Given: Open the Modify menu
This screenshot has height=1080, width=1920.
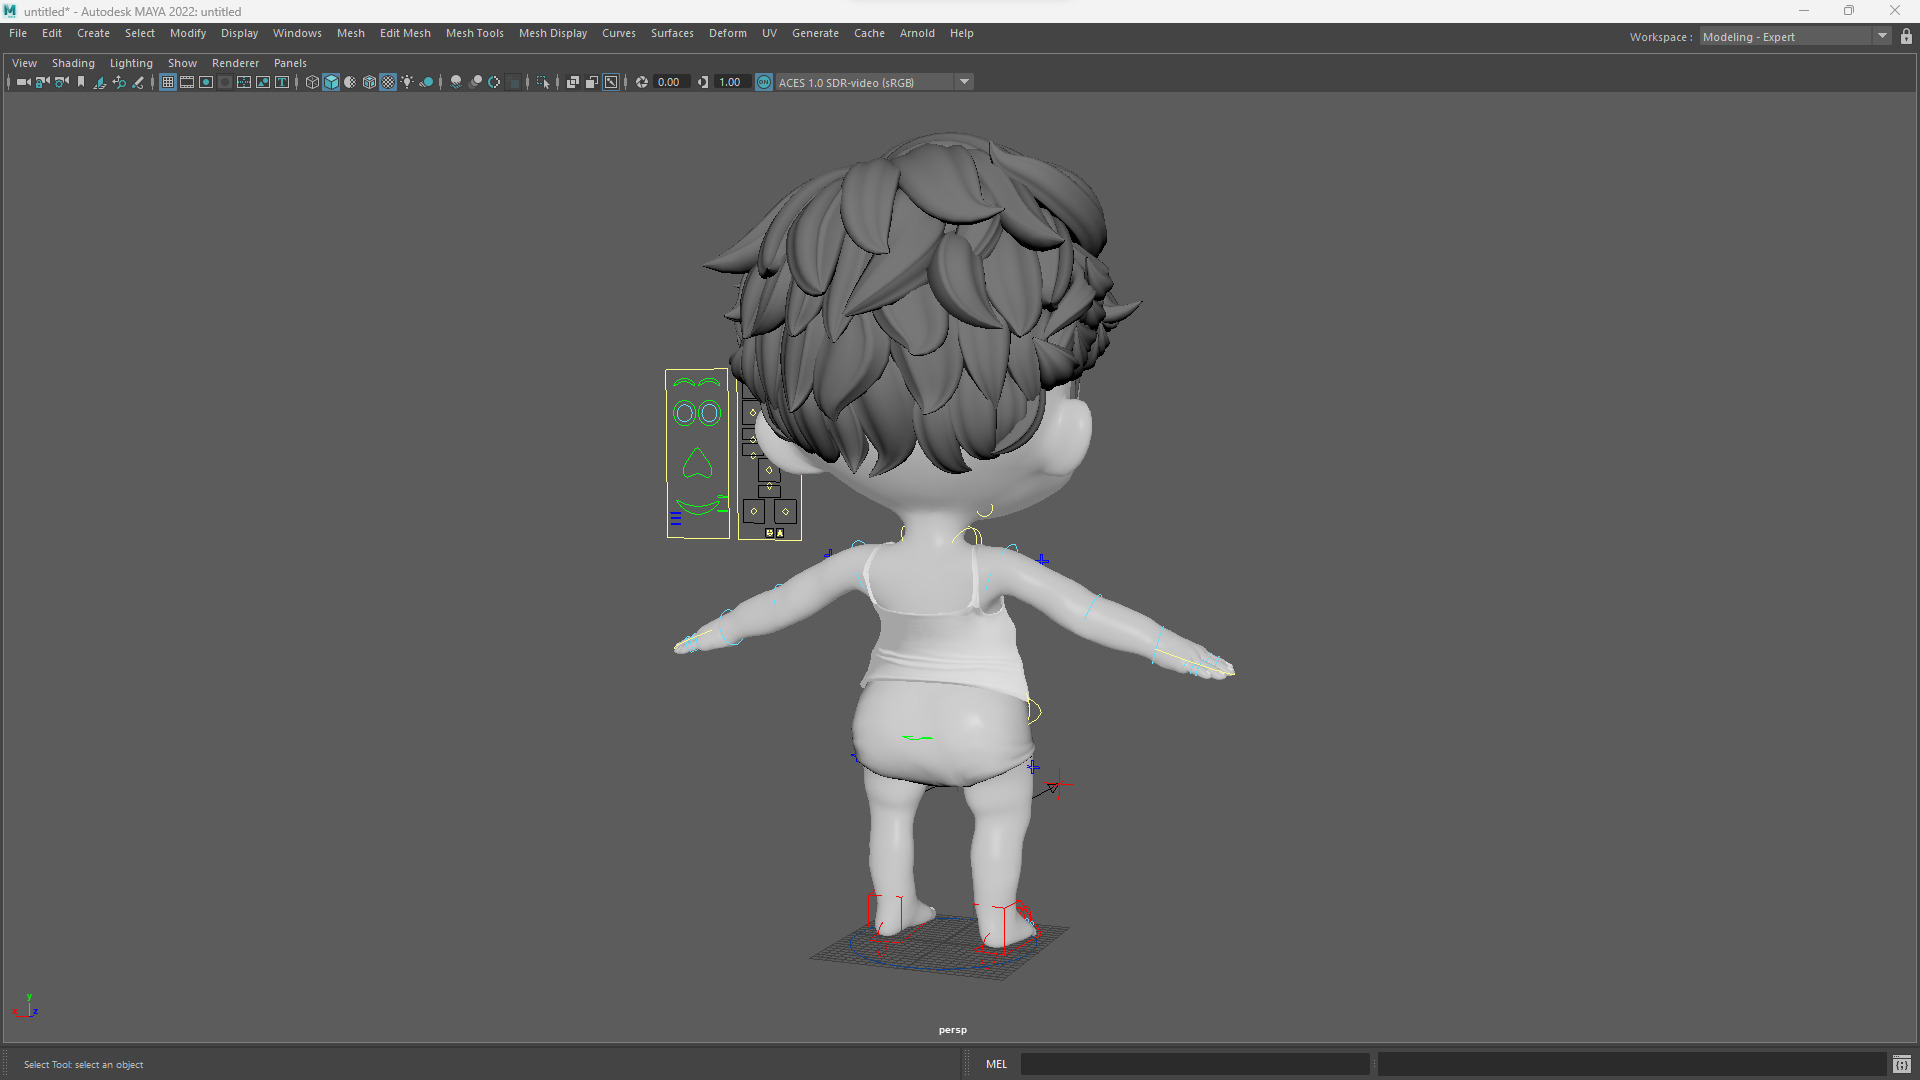Looking at the screenshot, I should click(188, 33).
